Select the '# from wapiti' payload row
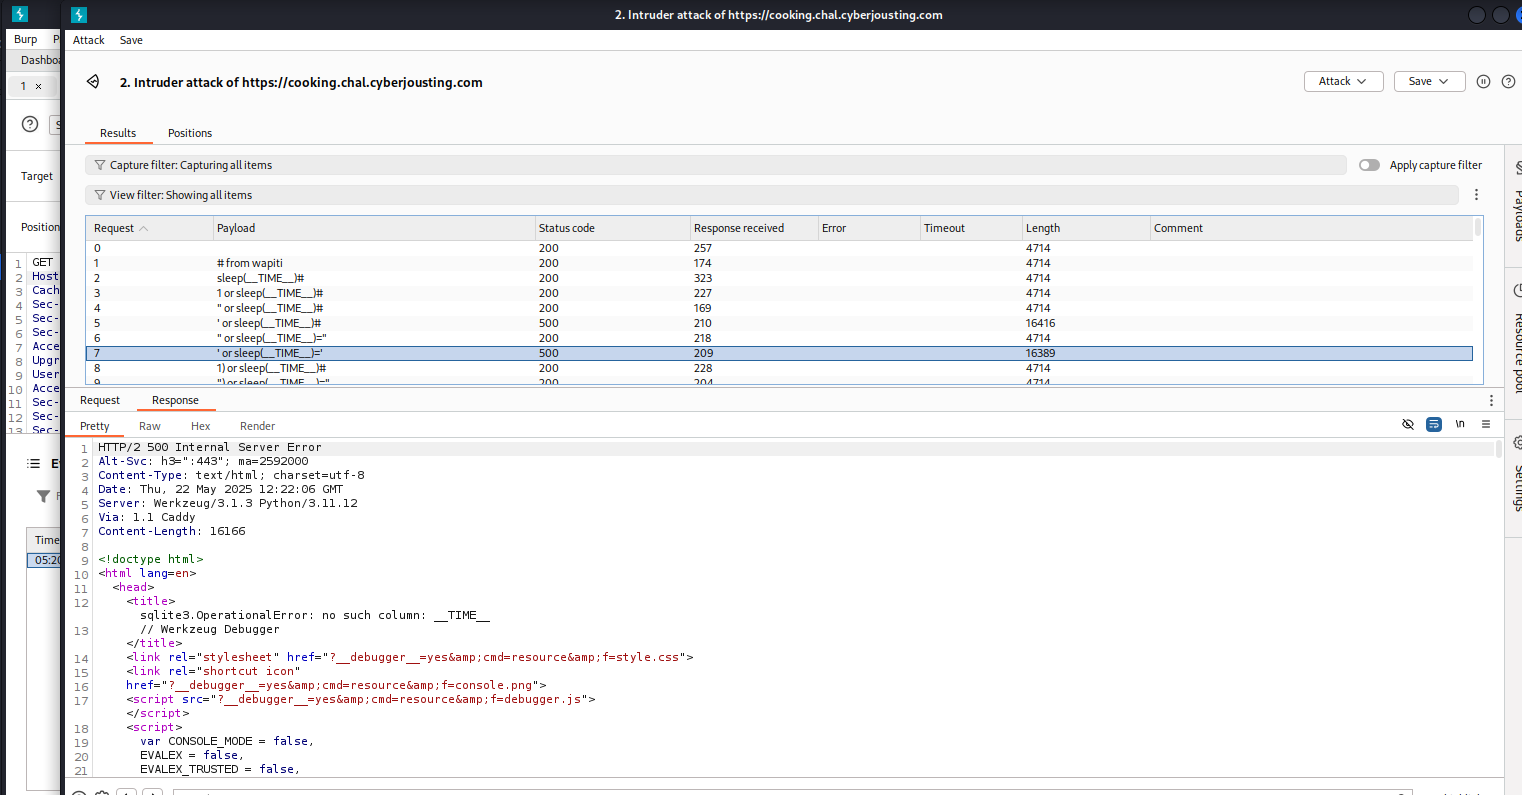This screenshot has width=1522, height=795. tap(780, 263)
